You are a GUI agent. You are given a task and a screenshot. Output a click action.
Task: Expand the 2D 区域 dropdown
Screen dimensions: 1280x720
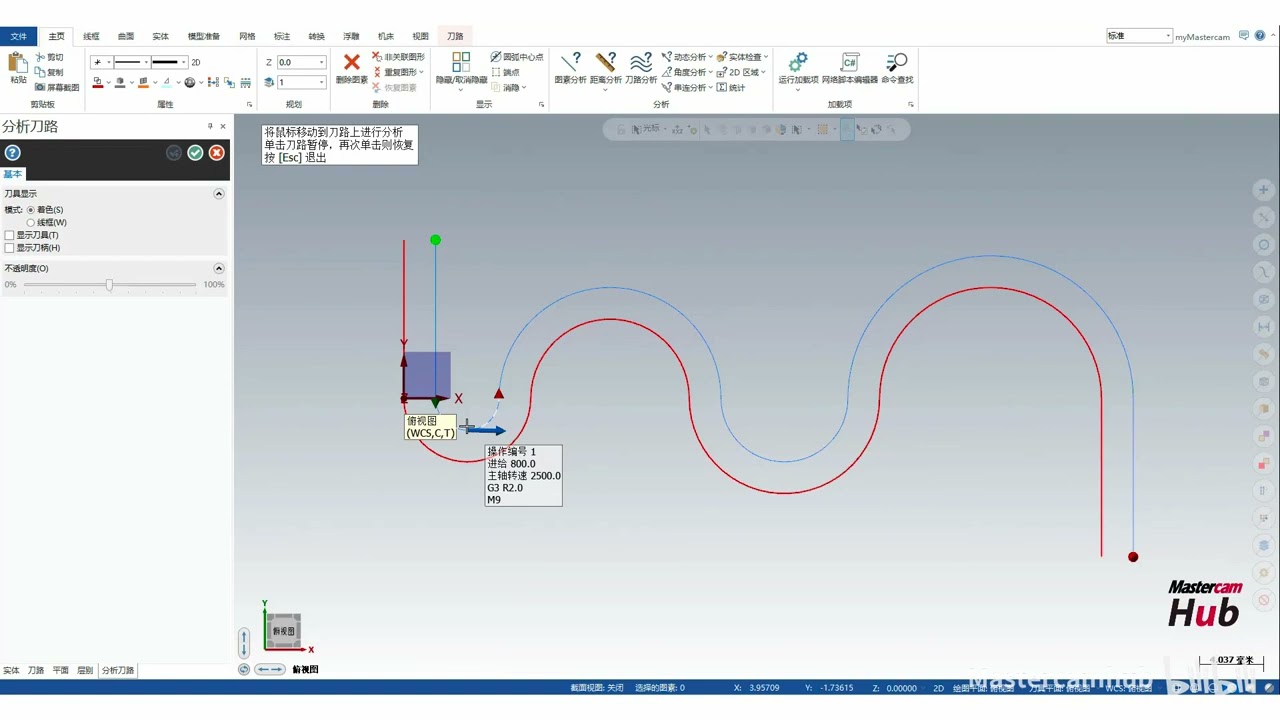pos(764,72)
